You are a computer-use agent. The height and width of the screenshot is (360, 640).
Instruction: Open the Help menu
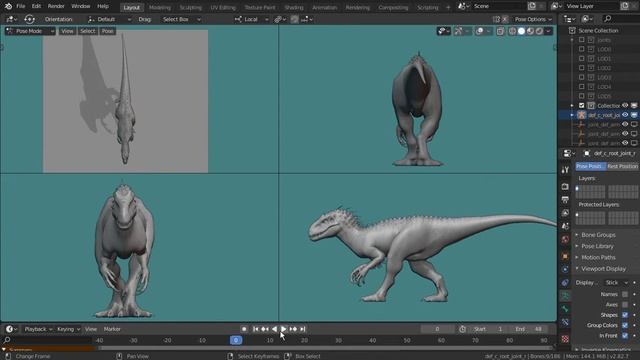click(x=103, y=6)
